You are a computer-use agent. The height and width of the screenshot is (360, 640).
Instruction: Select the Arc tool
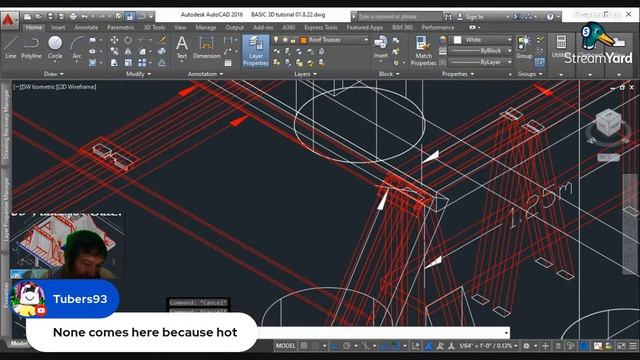(x=77, y=47)
